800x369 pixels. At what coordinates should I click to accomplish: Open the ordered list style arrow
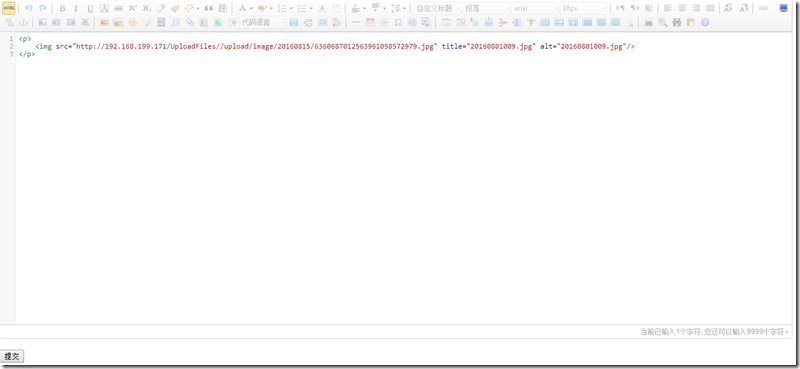pyautogui.click(x=291, y=8)
